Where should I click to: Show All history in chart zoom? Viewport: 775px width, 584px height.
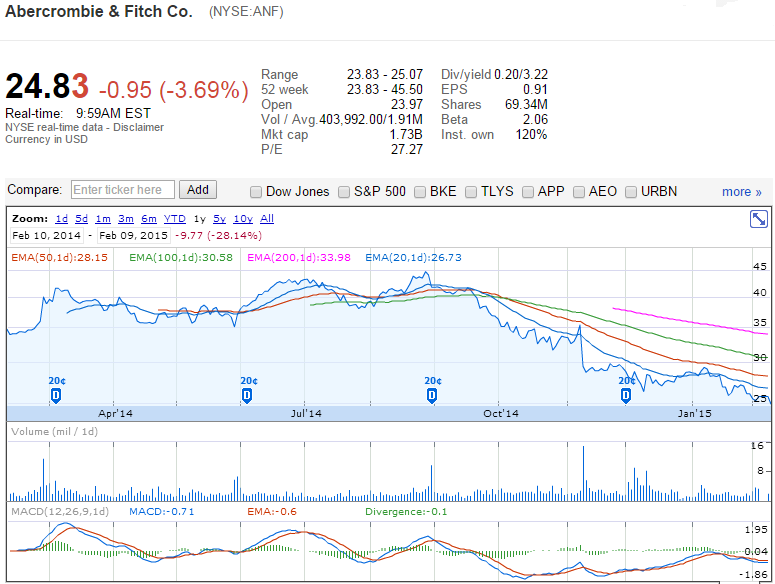pos(267,219)
